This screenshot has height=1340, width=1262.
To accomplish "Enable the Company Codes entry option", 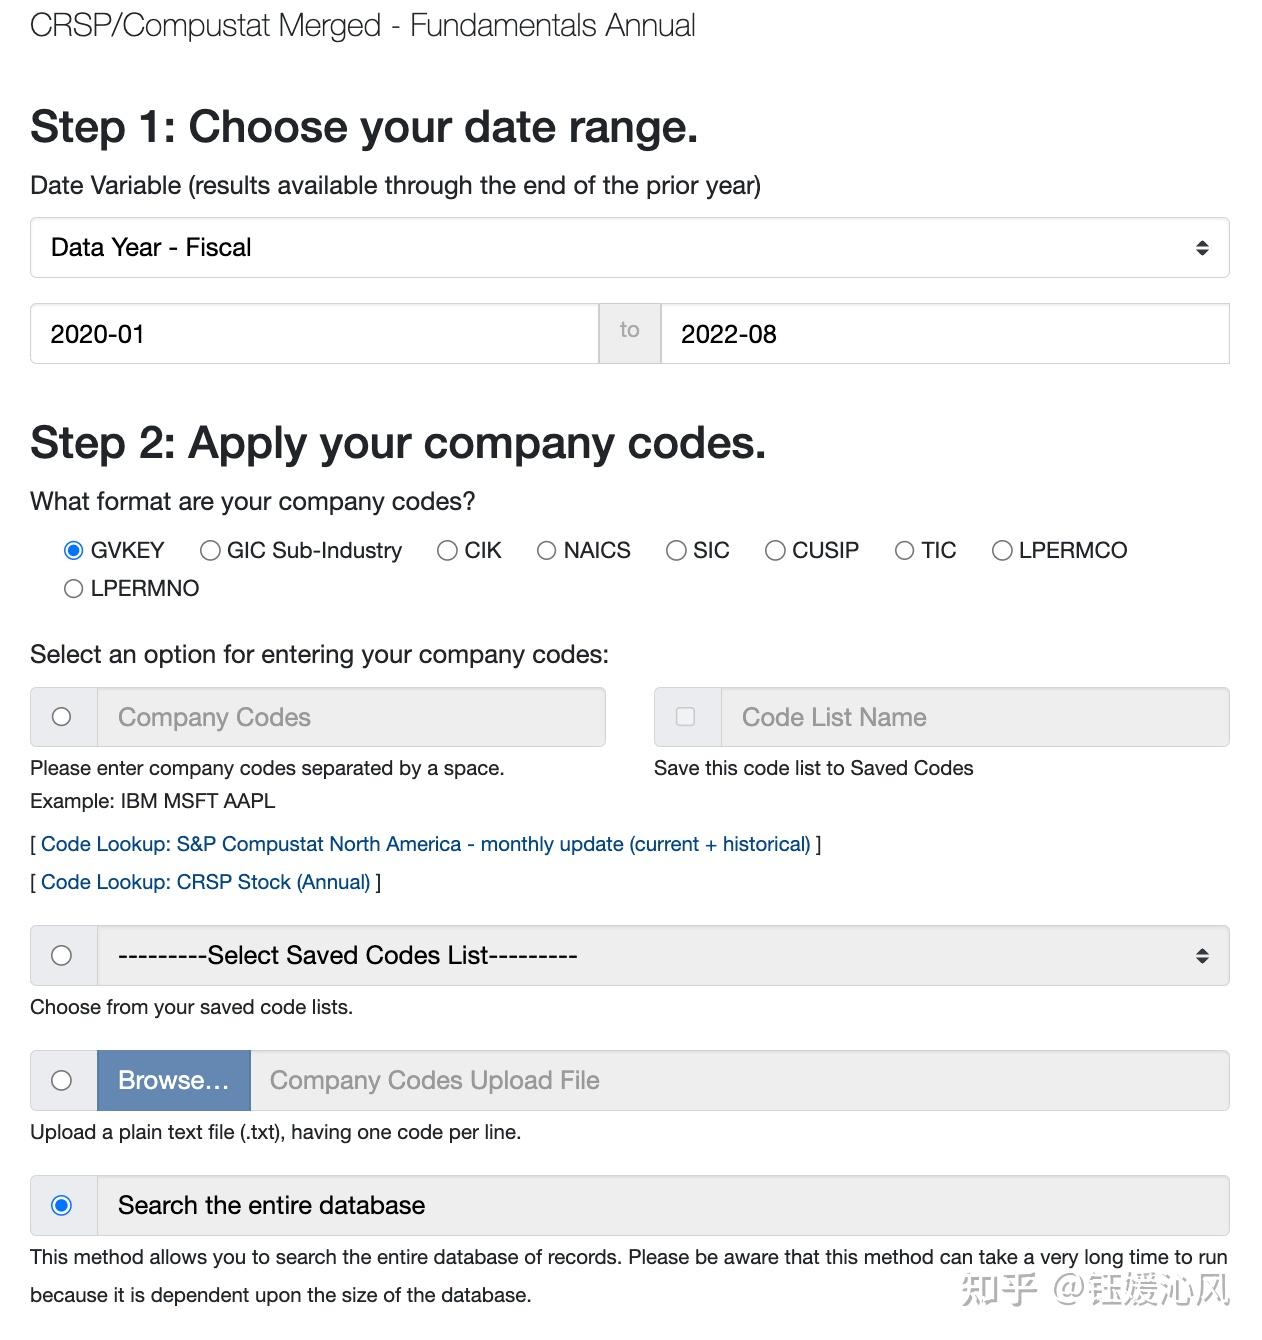I will pyautogui.click(x=62, y=717).
